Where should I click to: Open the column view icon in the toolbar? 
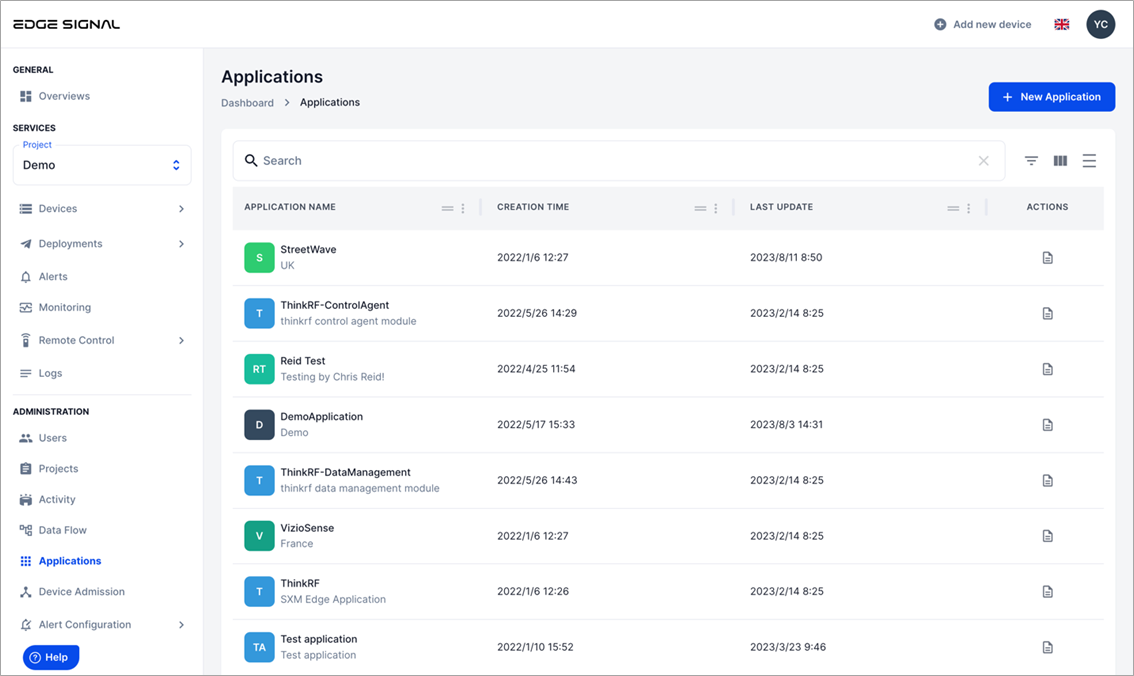1060,161
